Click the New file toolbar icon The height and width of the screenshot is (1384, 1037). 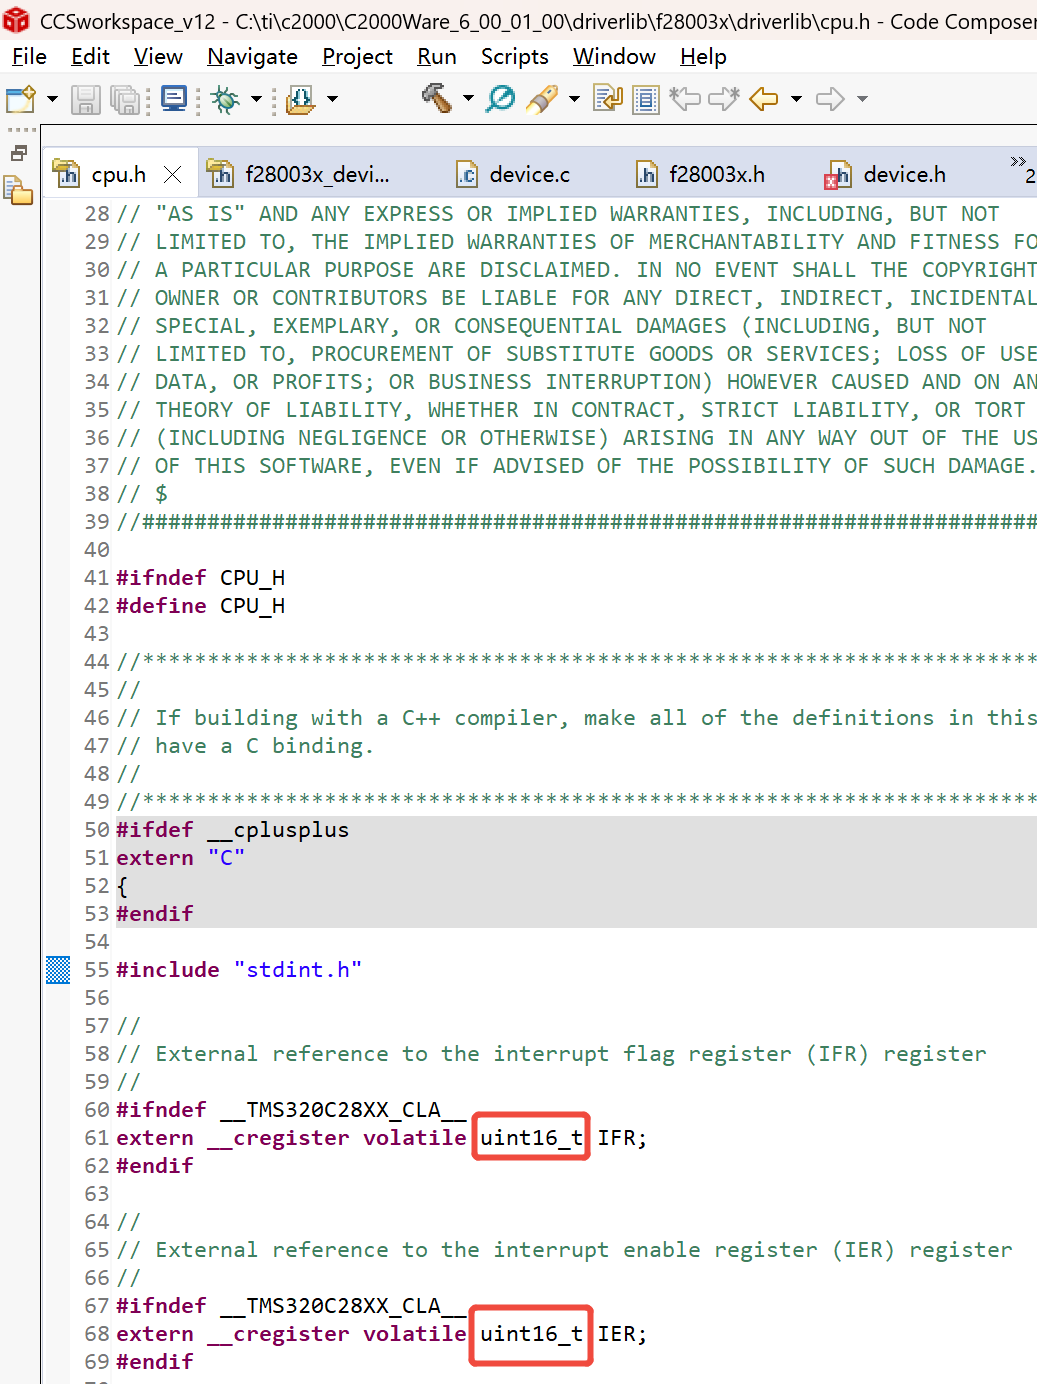[x=21, y=99]
